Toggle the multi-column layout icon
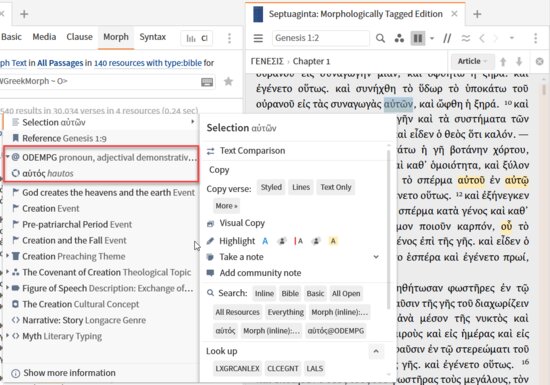This screenshot has width=550, height=385. pyautogui.click(x=418, y=38)
